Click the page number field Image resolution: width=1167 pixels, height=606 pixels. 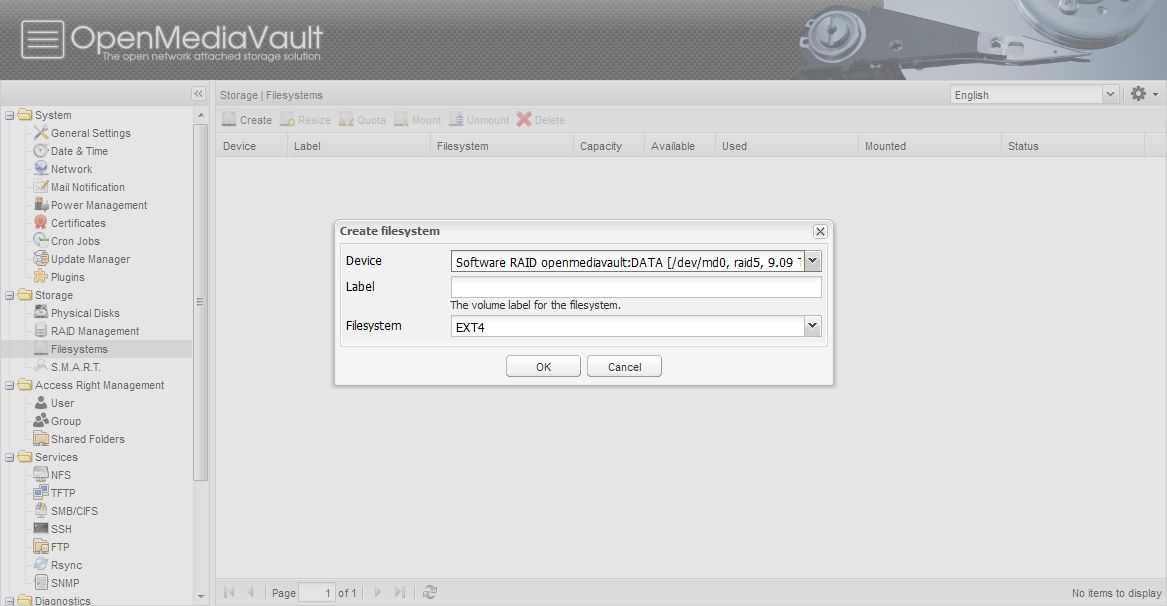point(317,593)
